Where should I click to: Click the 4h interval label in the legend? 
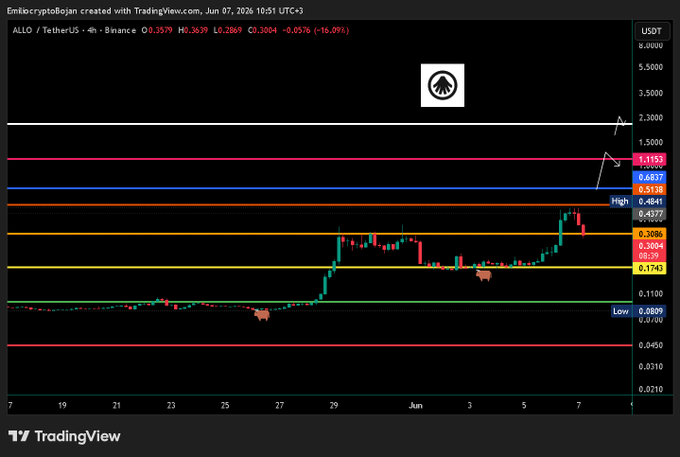pos(92,30)
